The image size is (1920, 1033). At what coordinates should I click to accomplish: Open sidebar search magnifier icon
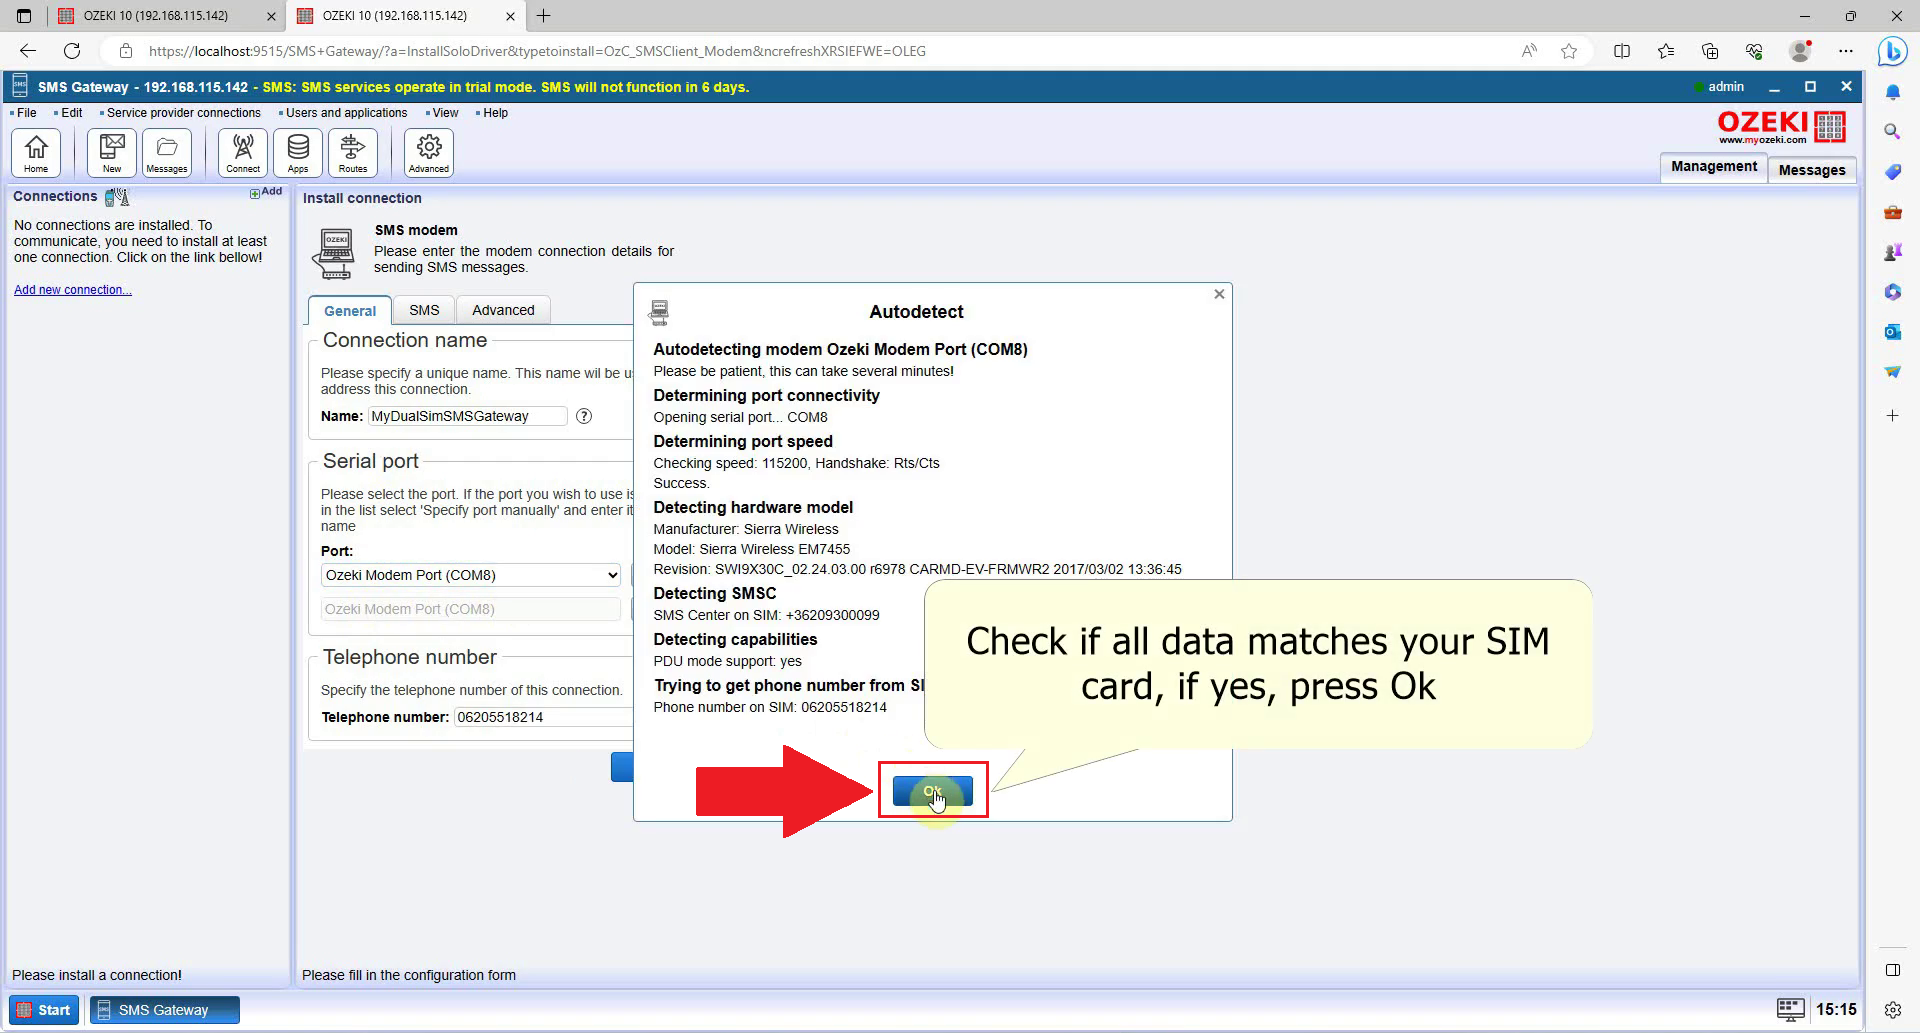pyautogui.click(x=1892, y=131)
